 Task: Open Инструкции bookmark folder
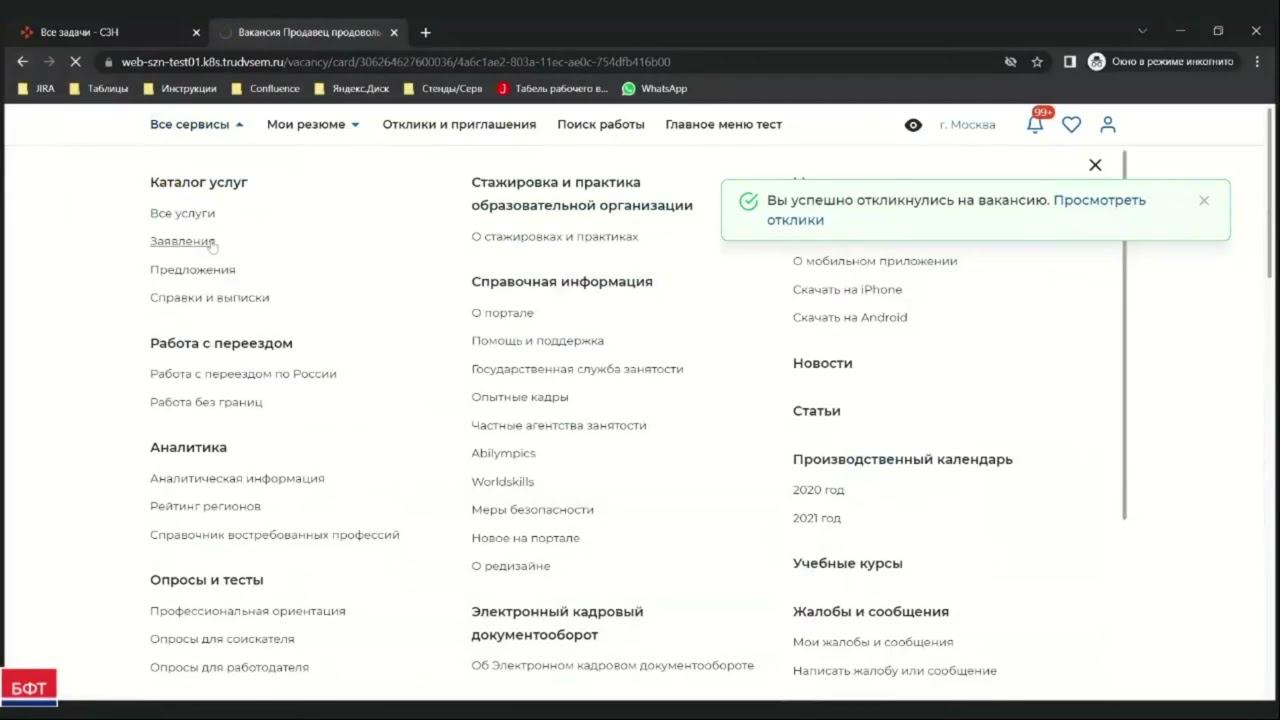(x=180, y=88)
